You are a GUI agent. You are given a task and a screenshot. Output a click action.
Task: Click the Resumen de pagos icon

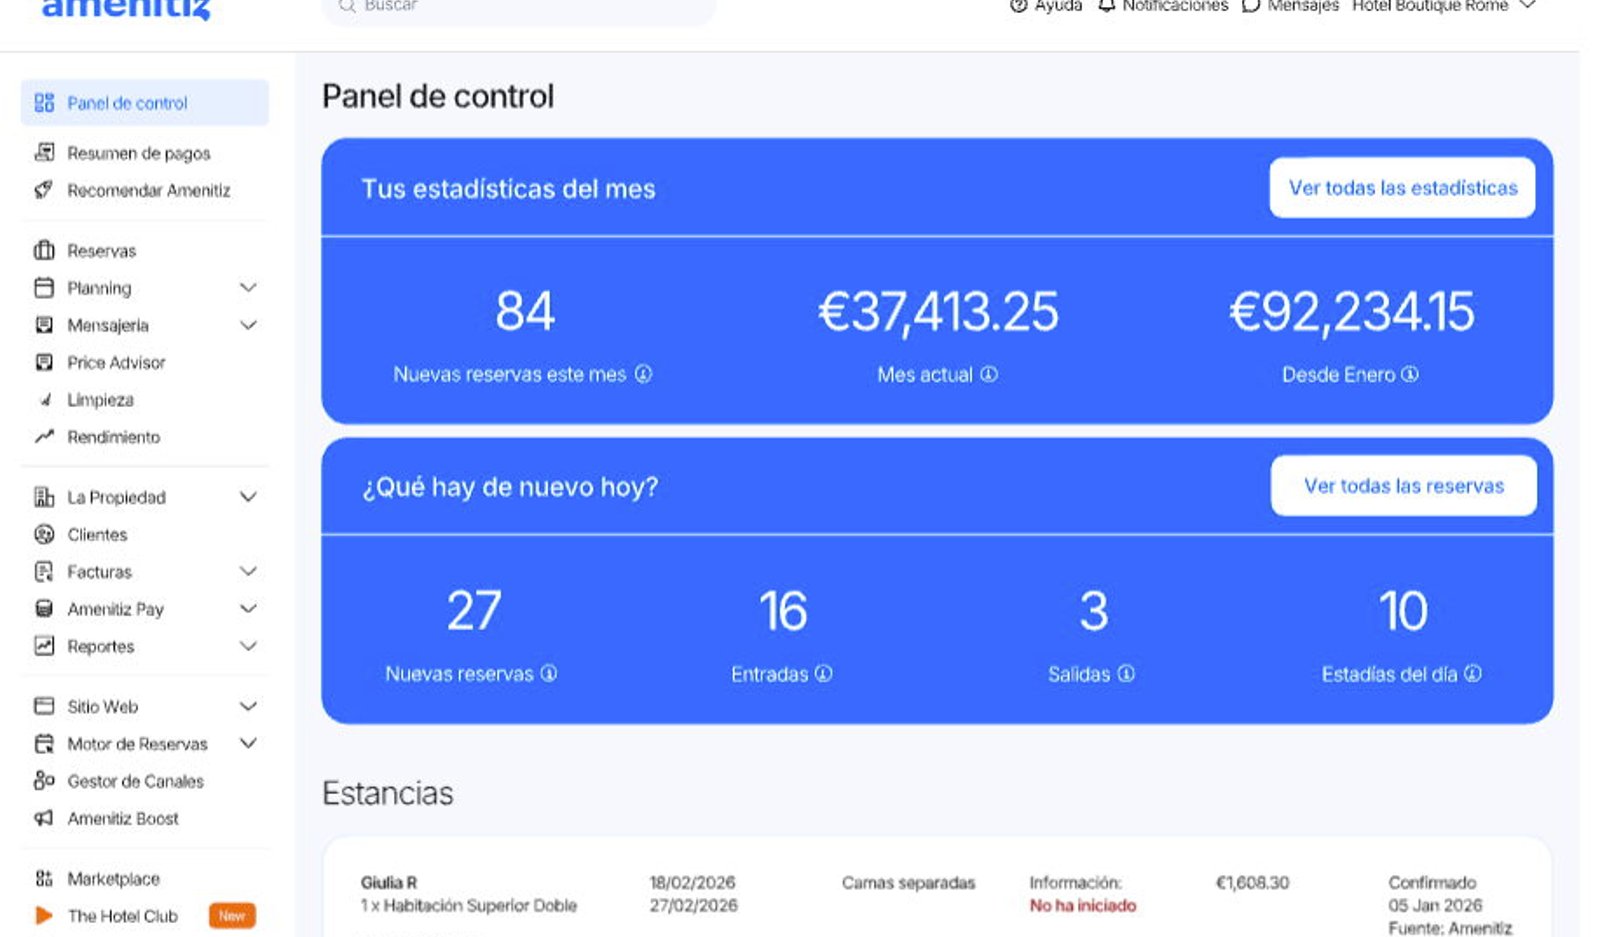click(44, 153)
